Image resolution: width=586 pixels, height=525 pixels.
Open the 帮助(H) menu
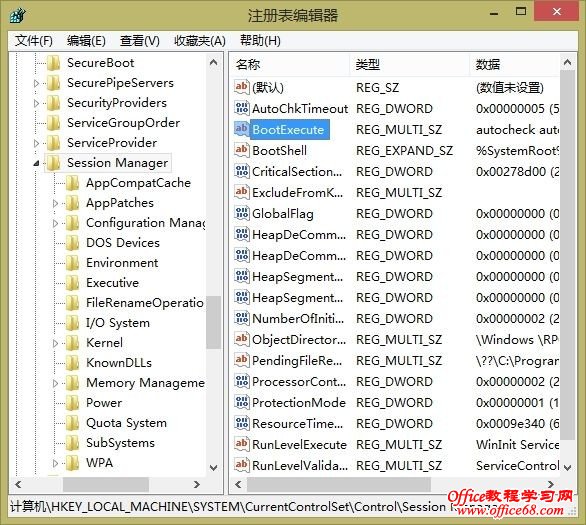click(260, 40)
